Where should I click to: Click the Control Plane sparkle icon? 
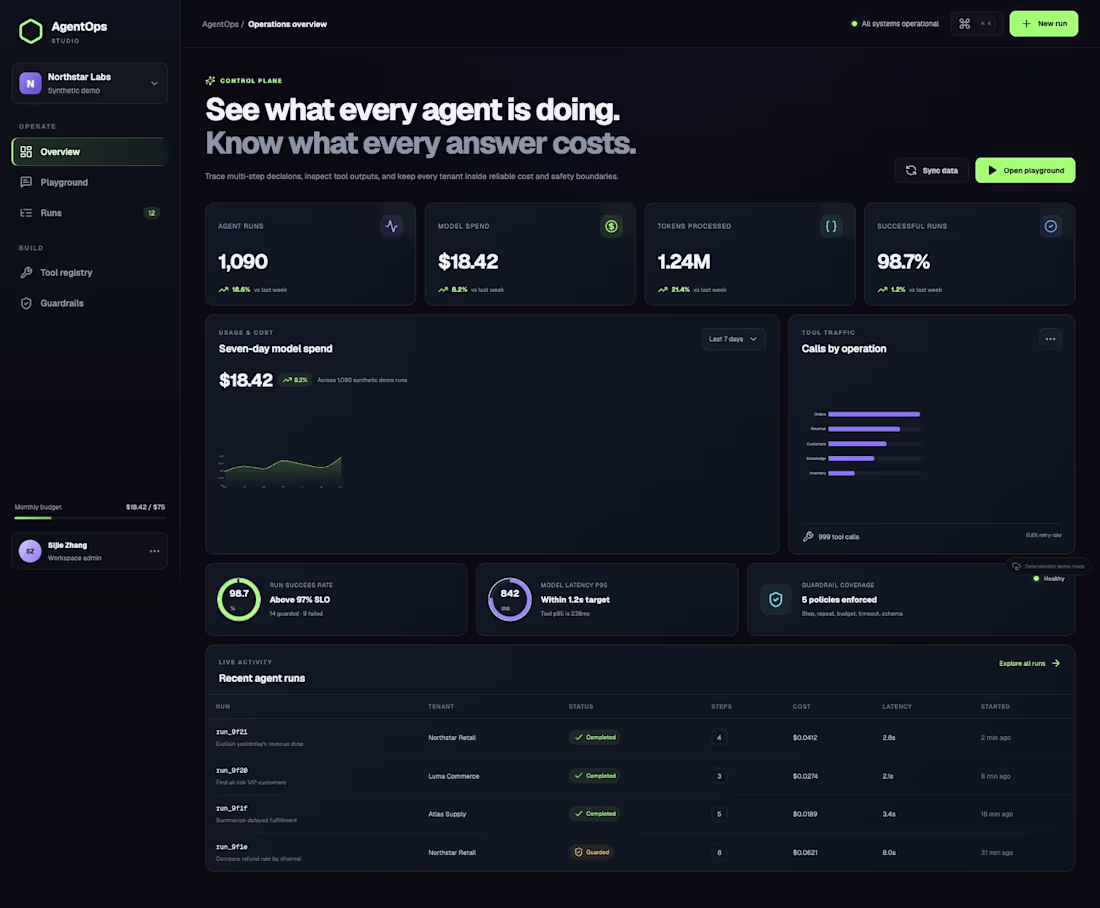(x=210, y=81)
